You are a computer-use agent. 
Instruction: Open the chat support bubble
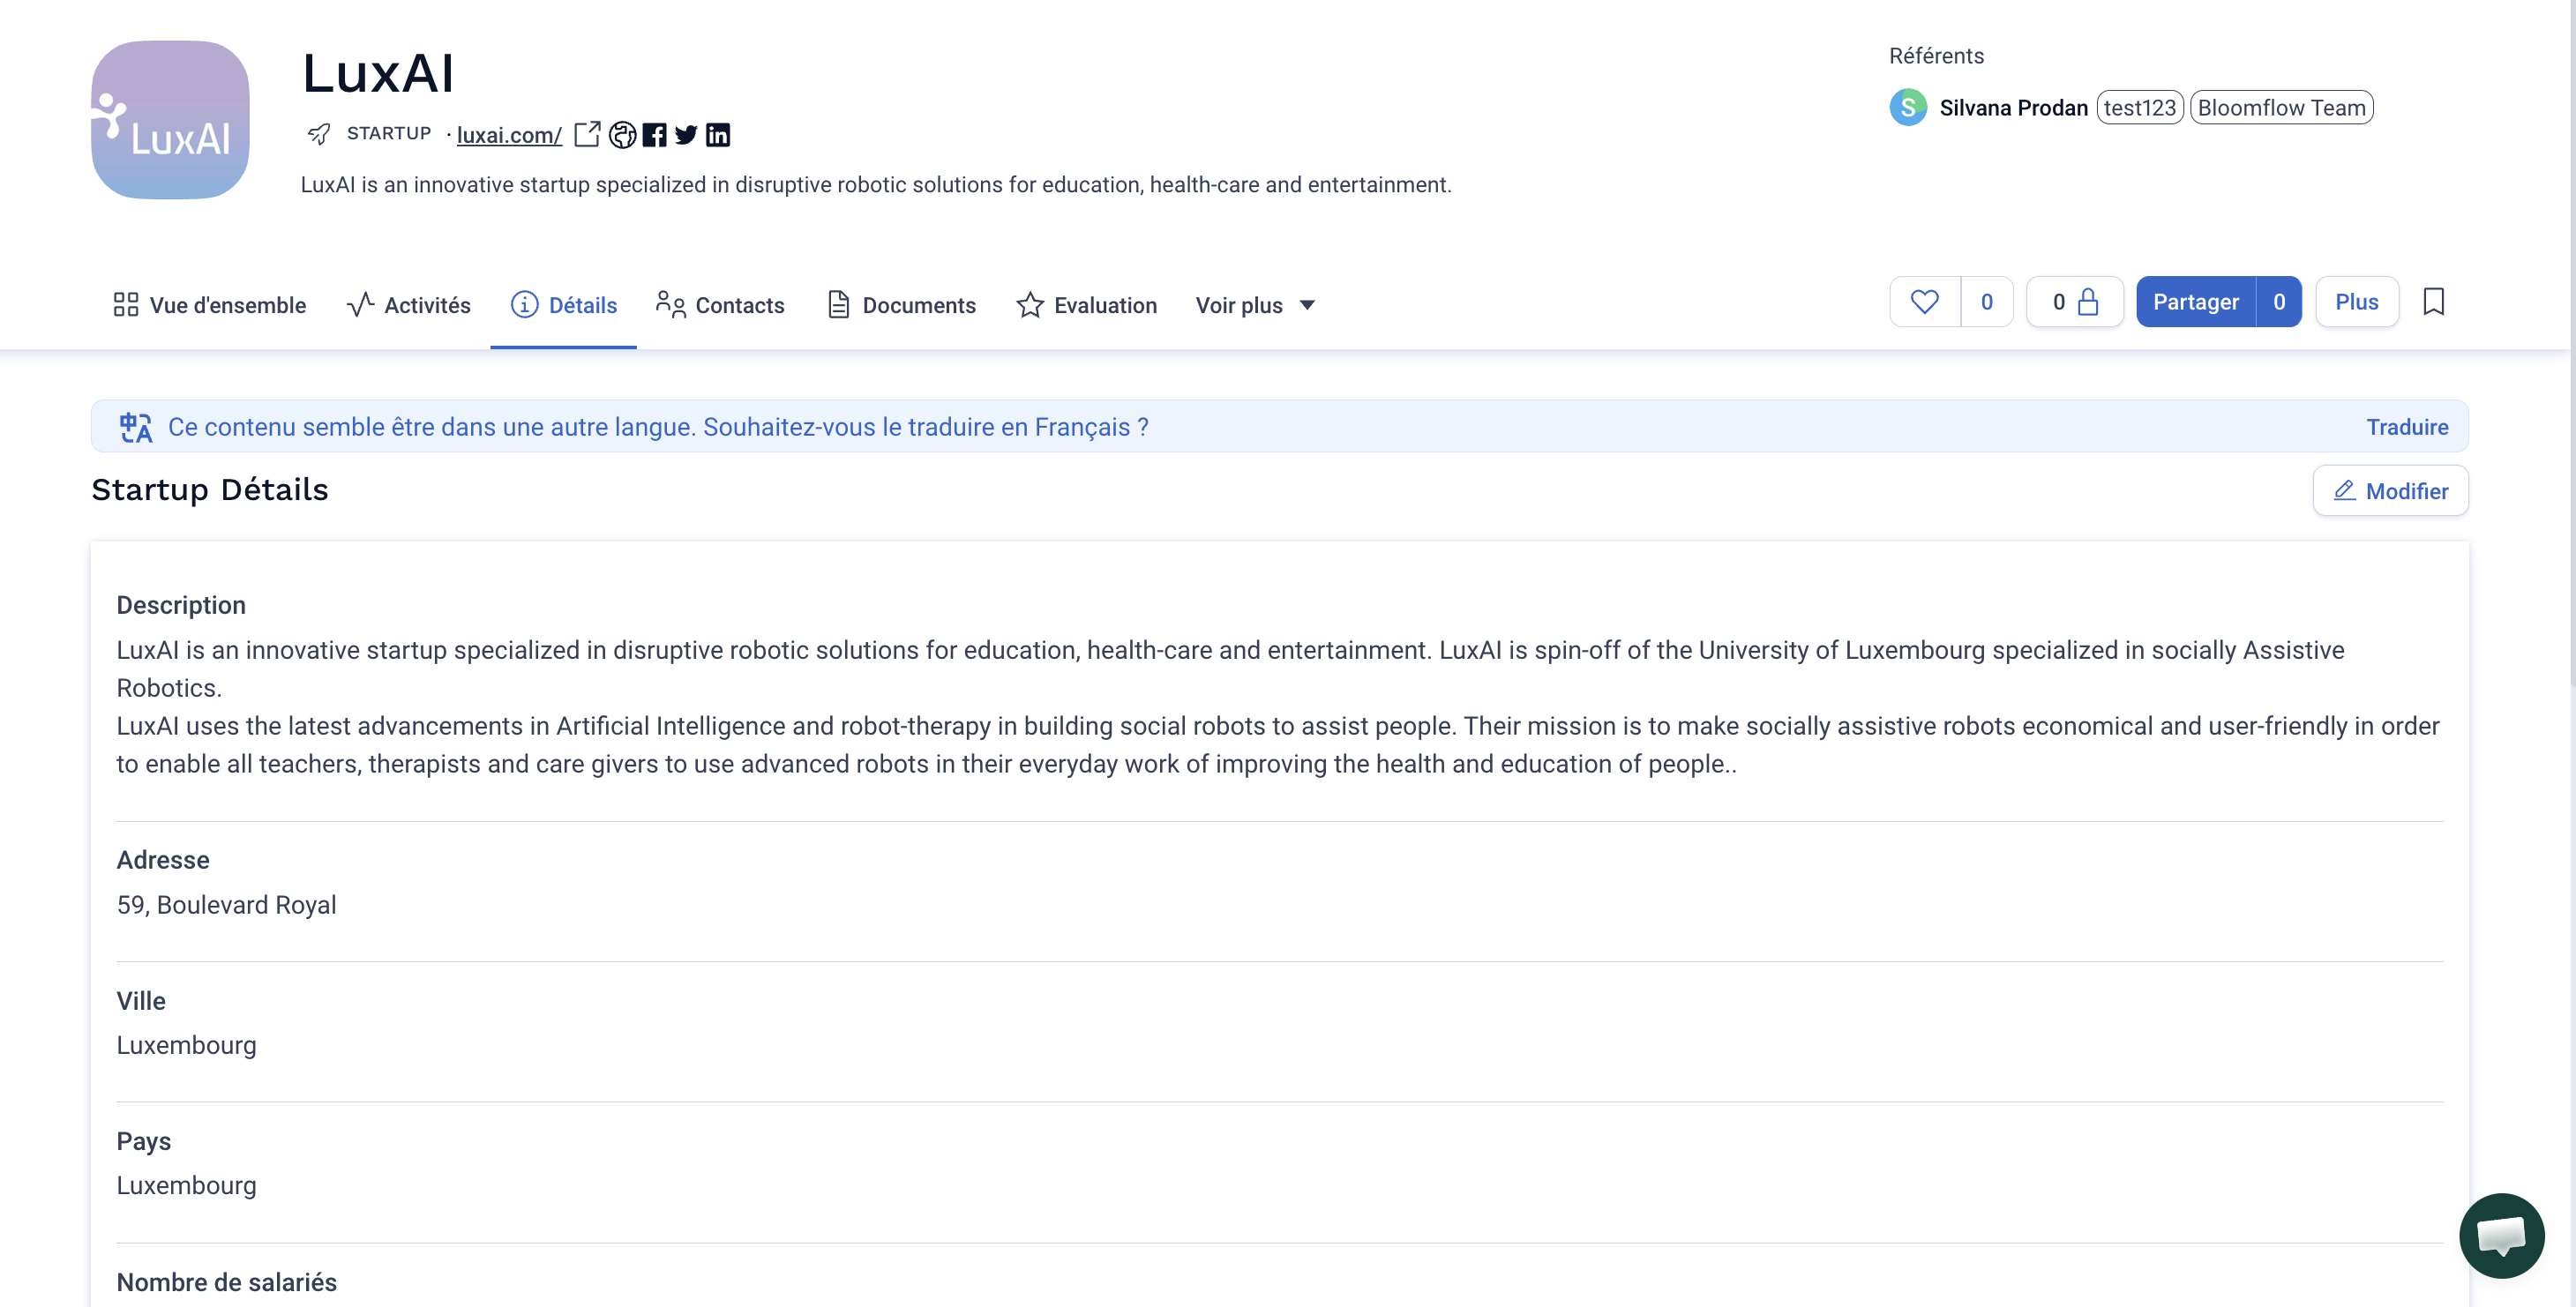(x=2501, y=1235)
